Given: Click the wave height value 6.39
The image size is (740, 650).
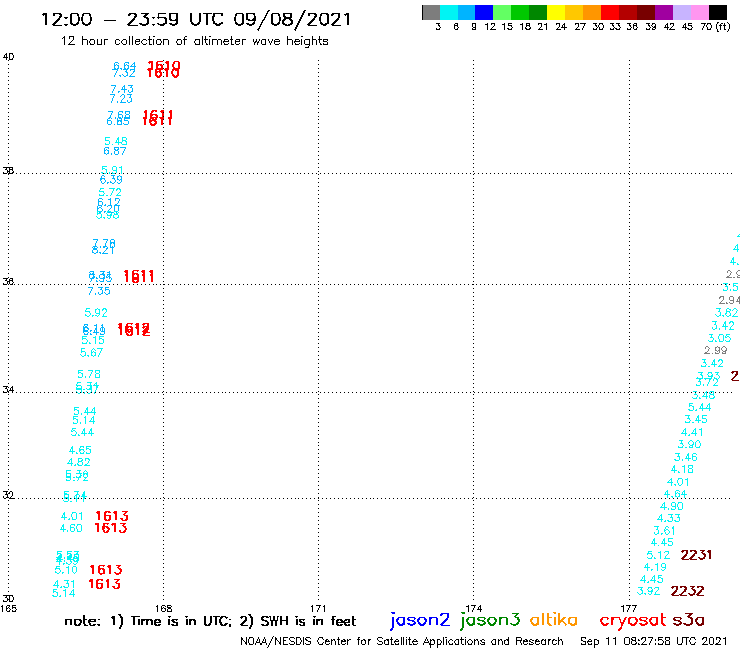Looking at the screenshot, I should [111, 180].
